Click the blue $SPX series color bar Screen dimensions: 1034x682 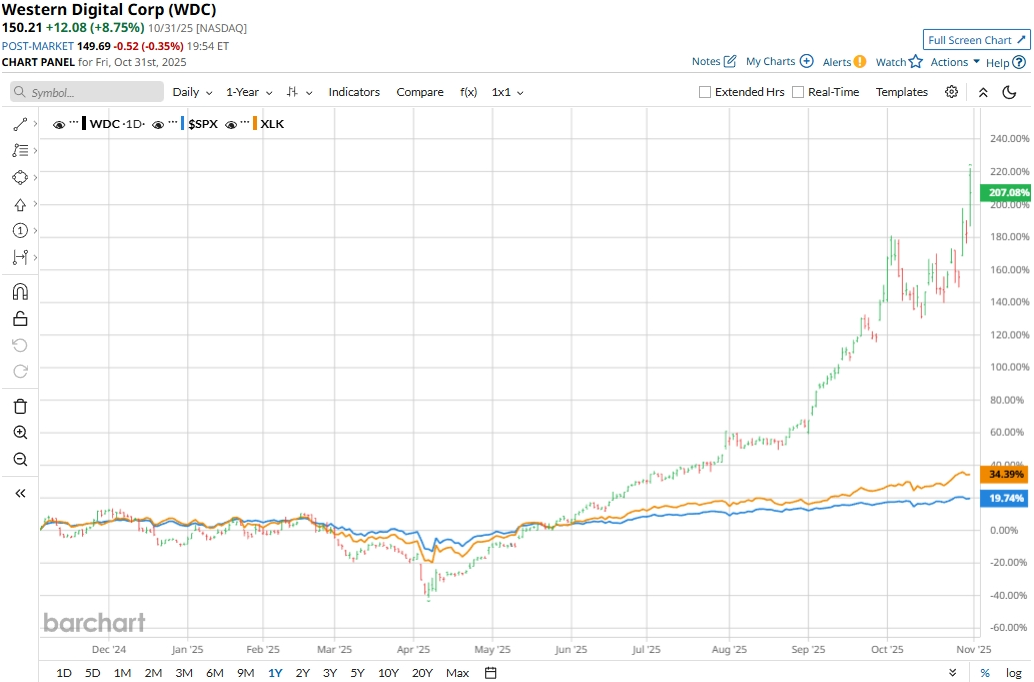coord(183,123)
